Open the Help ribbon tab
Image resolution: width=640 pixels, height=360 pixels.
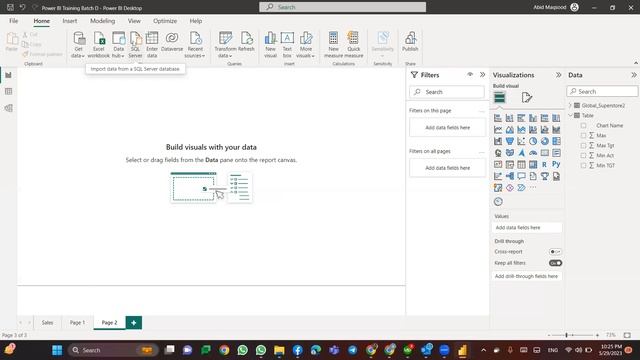[196, 21]
